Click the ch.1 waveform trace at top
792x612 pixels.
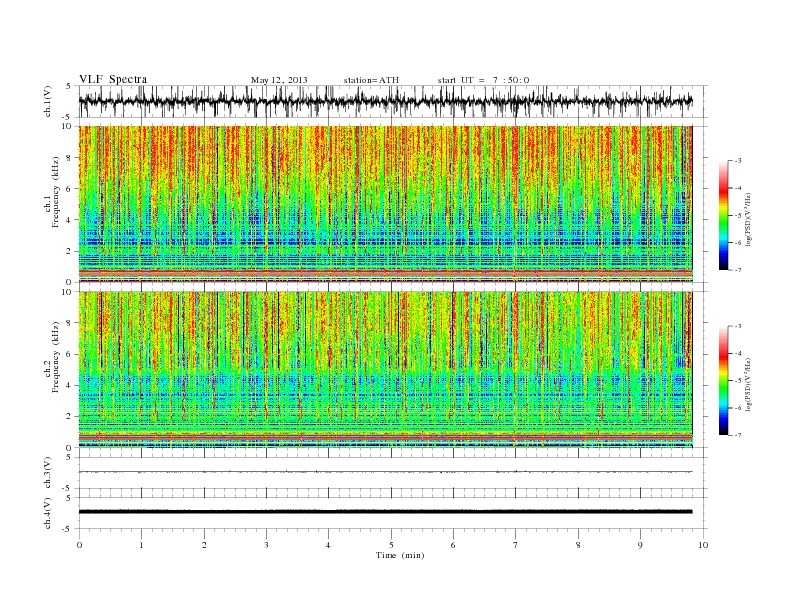(x=385, y=101)
